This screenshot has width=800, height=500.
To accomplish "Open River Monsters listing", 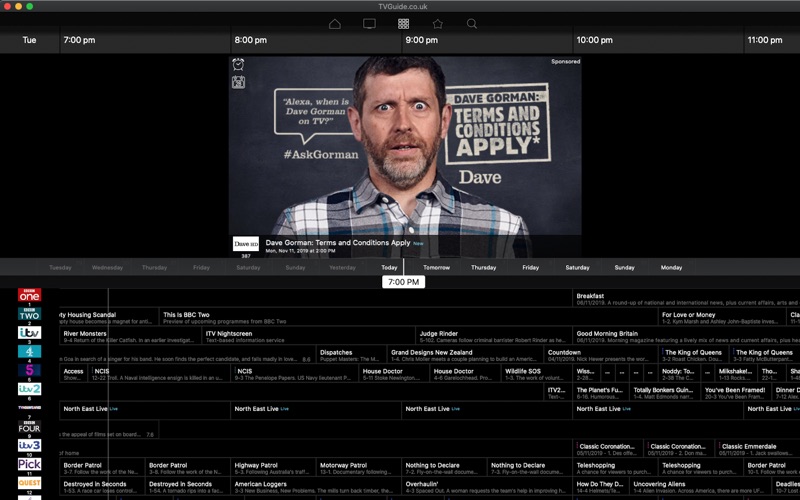I will tap(130, 336).
